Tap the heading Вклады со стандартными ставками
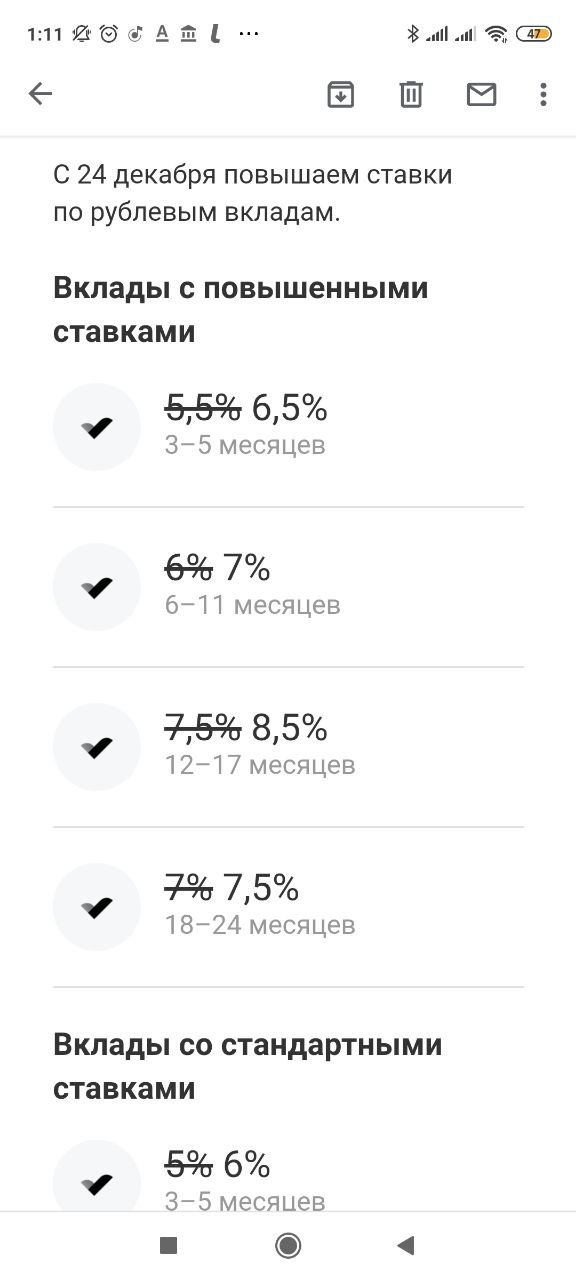The width and height of the screenshot is (576, 1280). coord(248,1067)
